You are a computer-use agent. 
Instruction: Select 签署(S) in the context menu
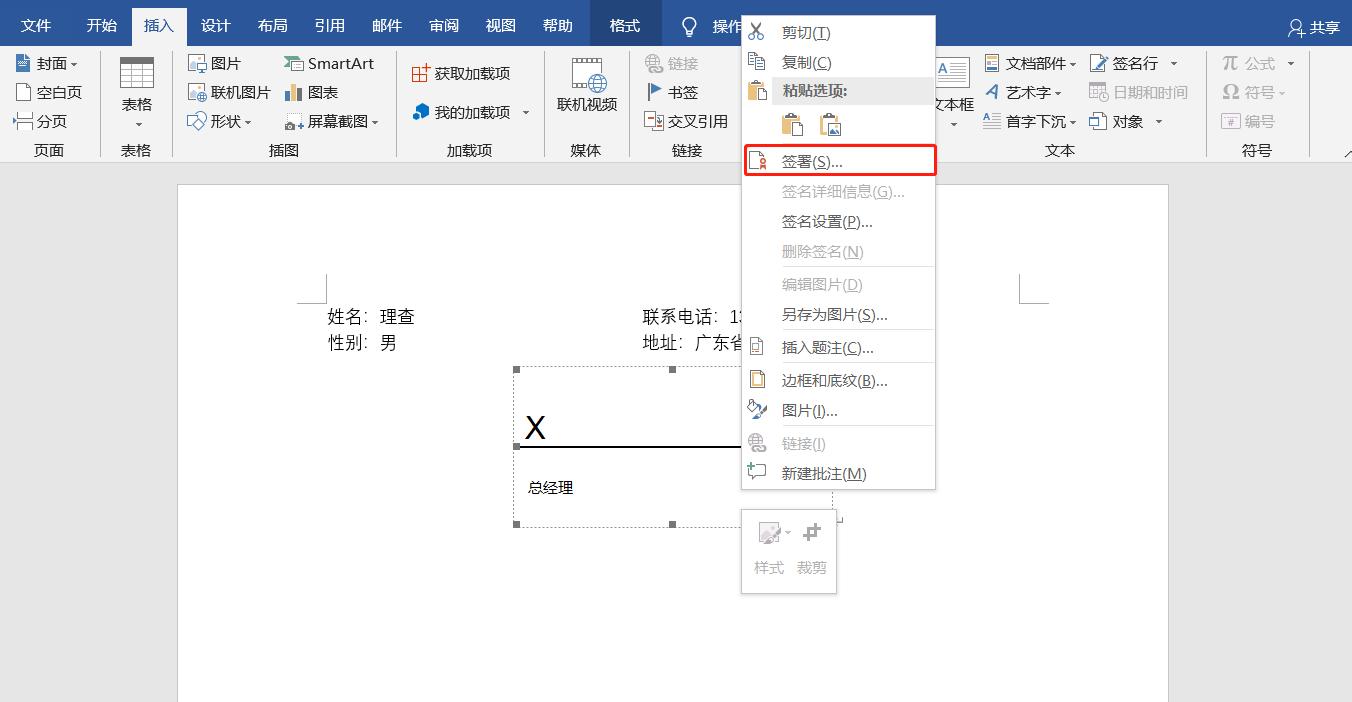pos(838,159)
